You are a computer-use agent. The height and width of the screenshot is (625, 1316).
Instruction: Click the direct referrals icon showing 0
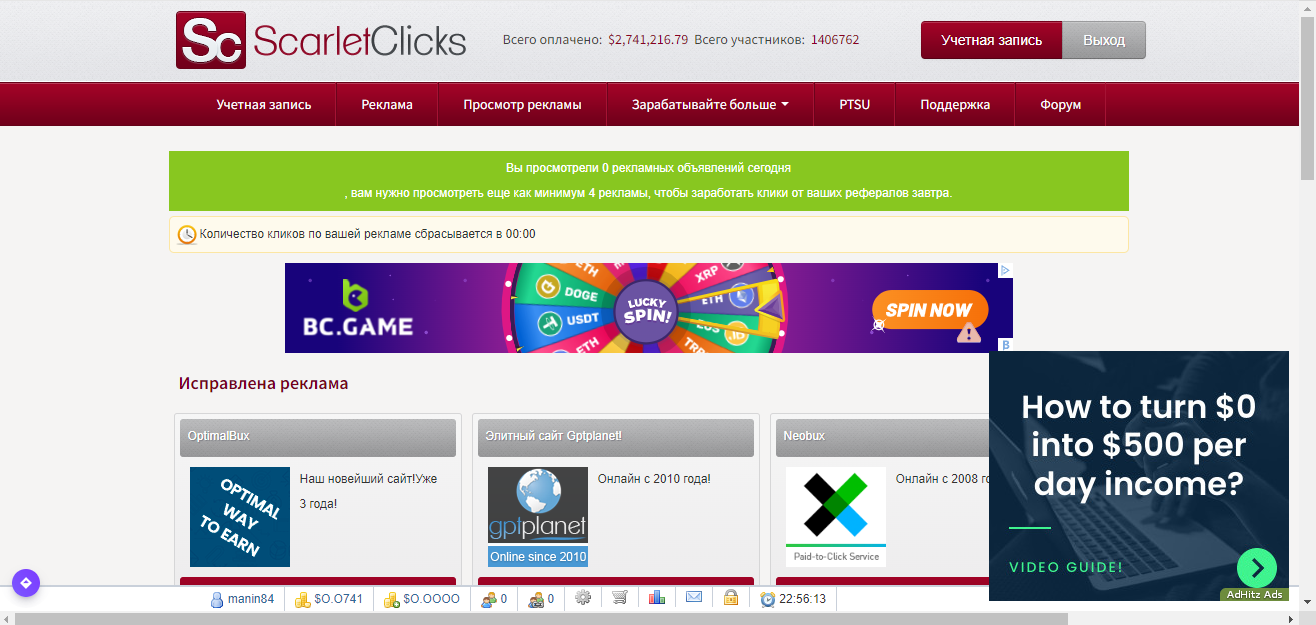[x=489, y=599]
